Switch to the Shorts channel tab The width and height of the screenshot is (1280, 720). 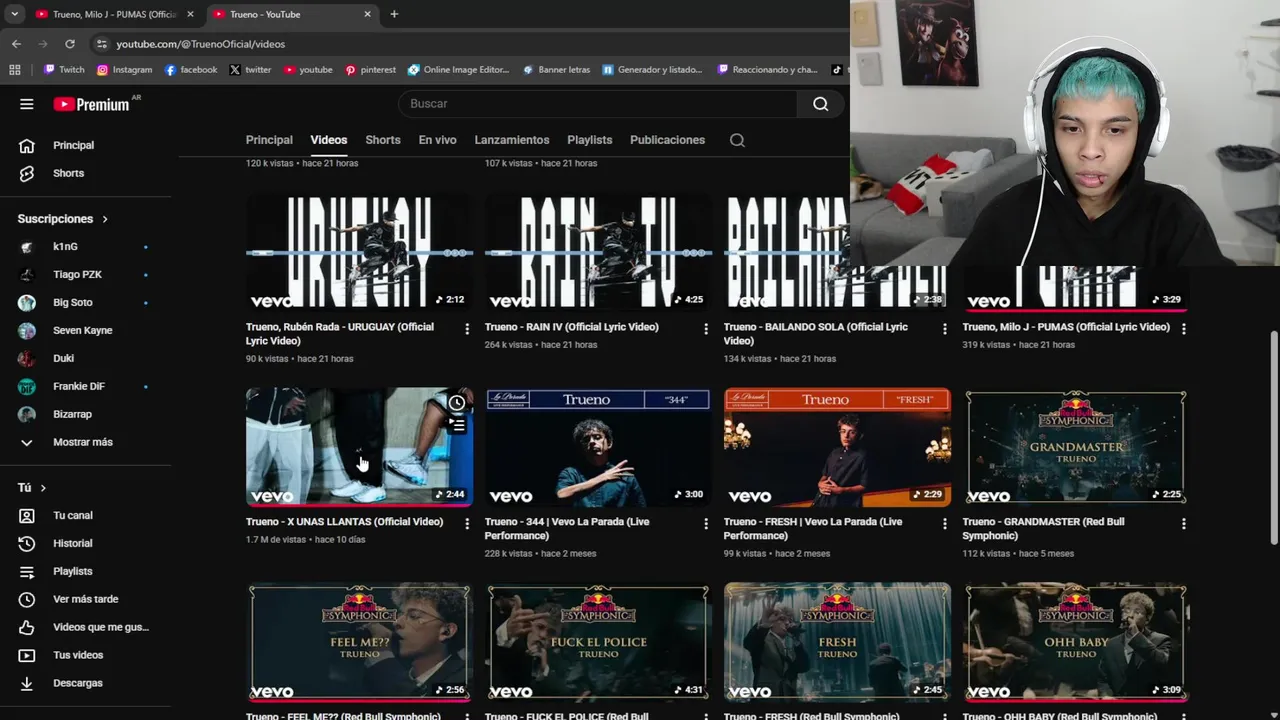(x=383, y=140)
